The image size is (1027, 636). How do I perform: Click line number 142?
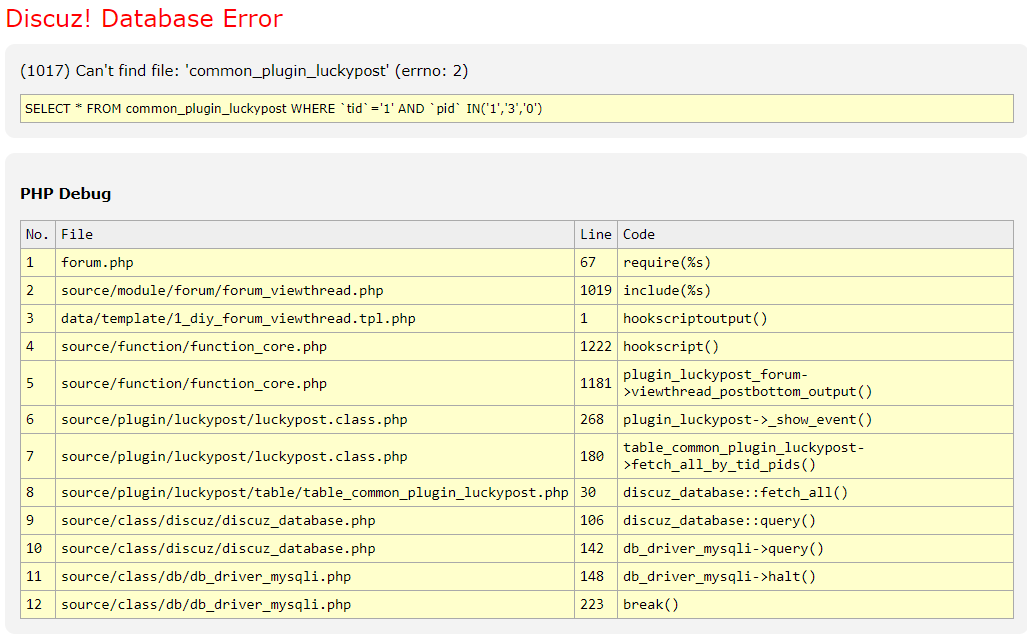click(x=595, y=549)
